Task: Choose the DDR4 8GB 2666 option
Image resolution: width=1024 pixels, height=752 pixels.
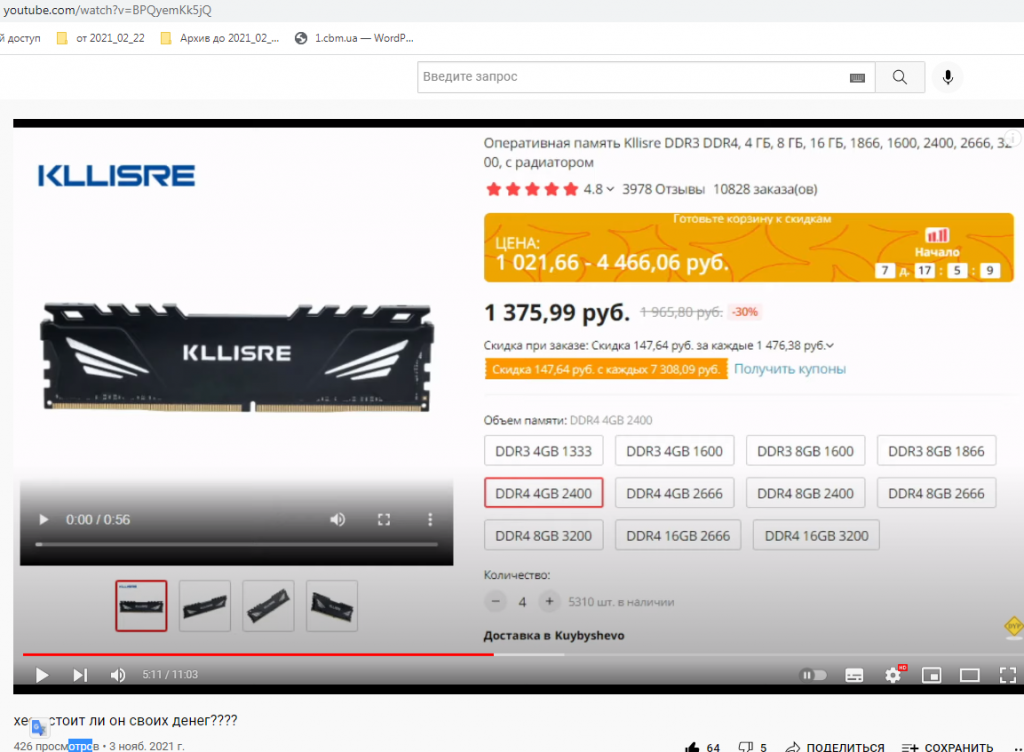Action: coord(936,494)
